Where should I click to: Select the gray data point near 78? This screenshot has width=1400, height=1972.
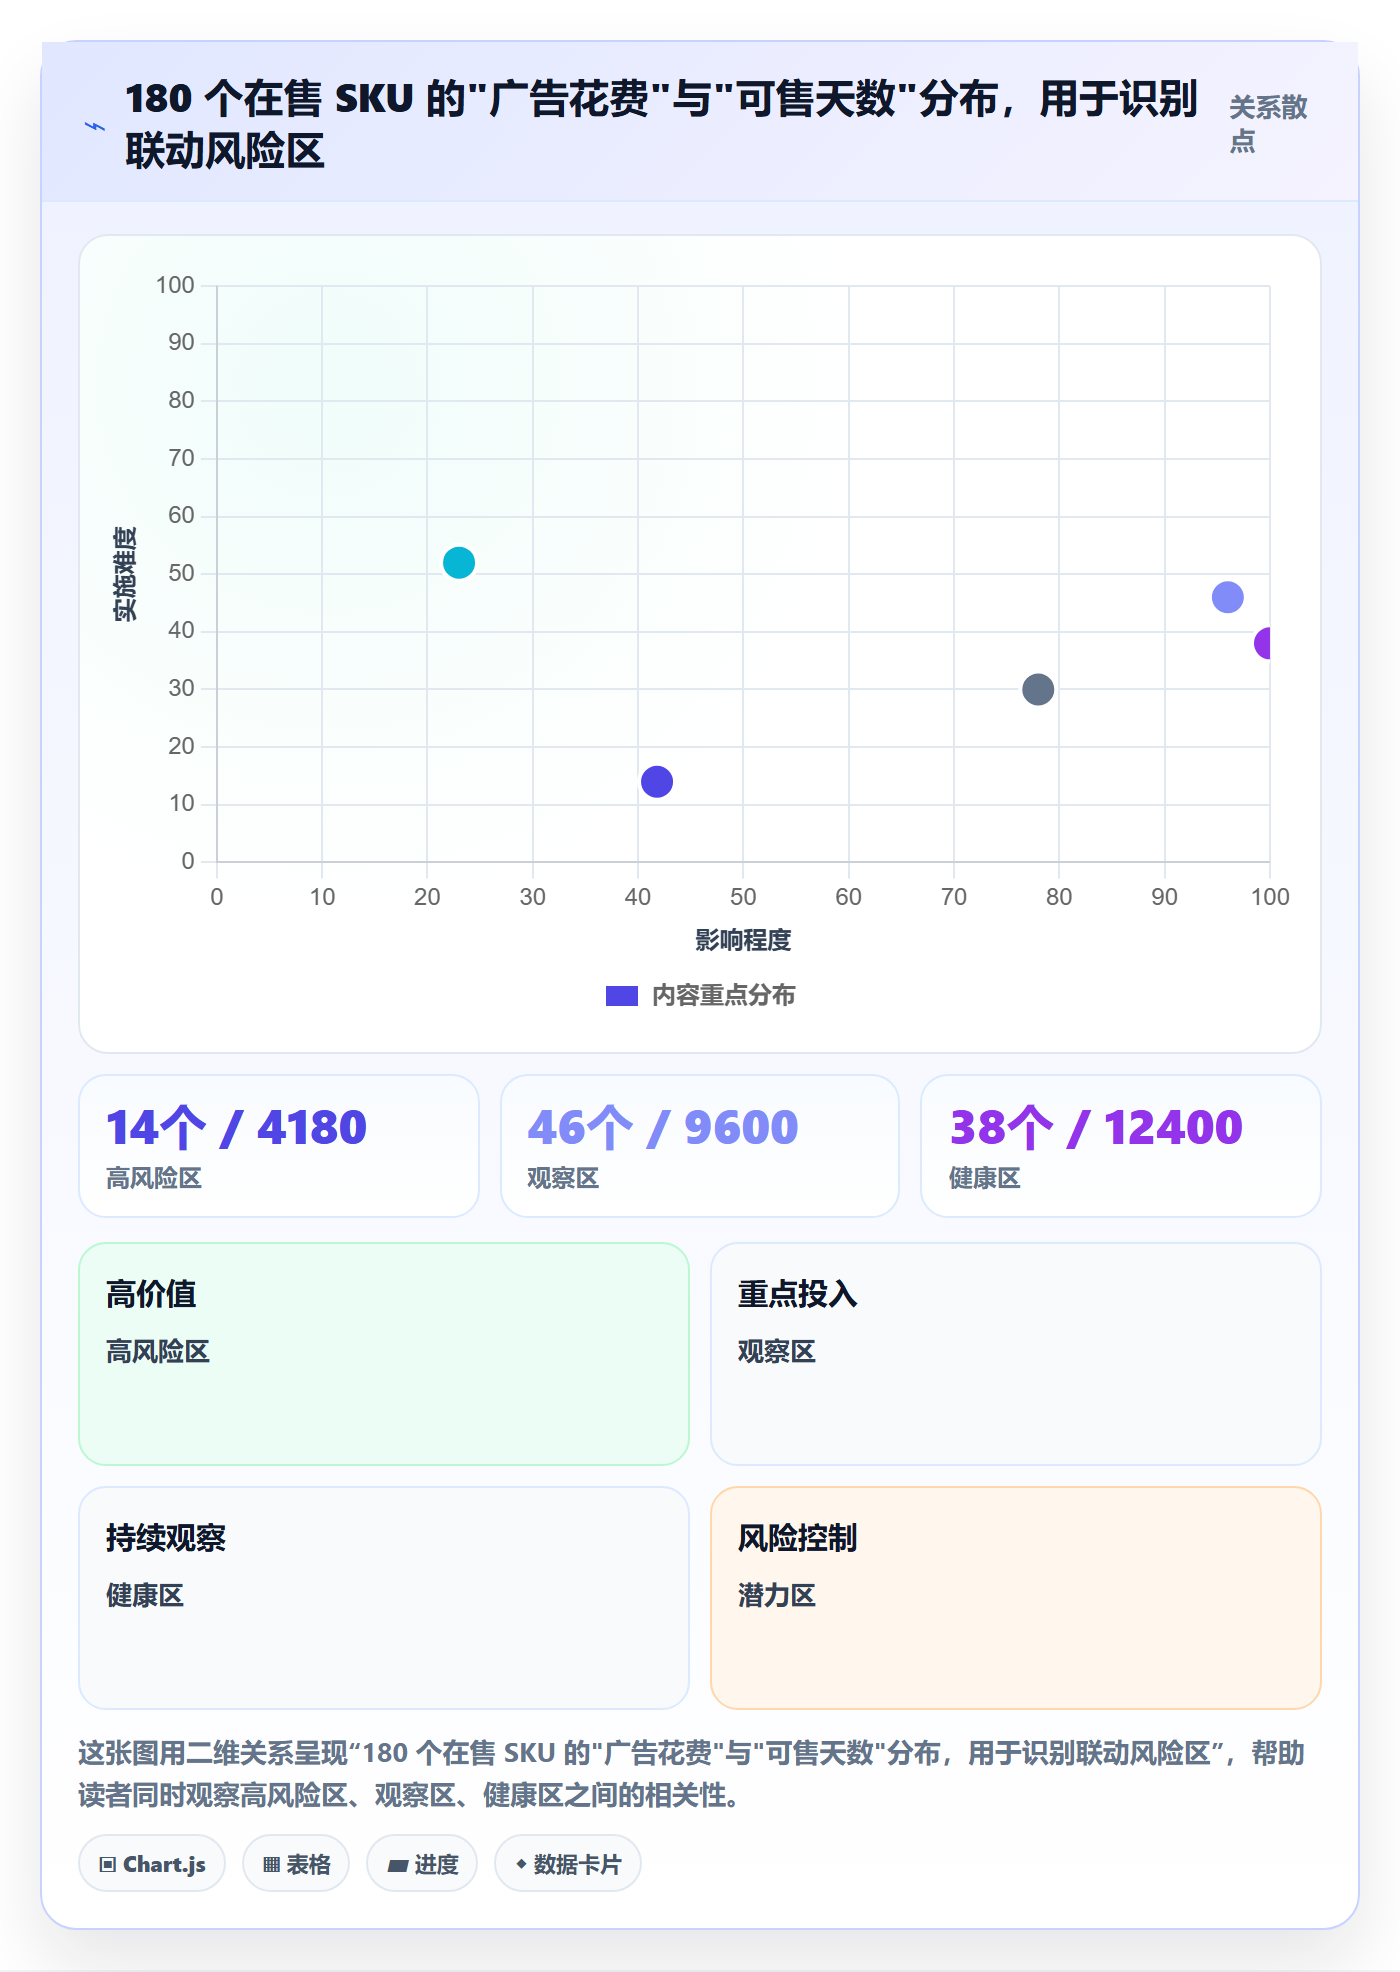coord(1038,690)
